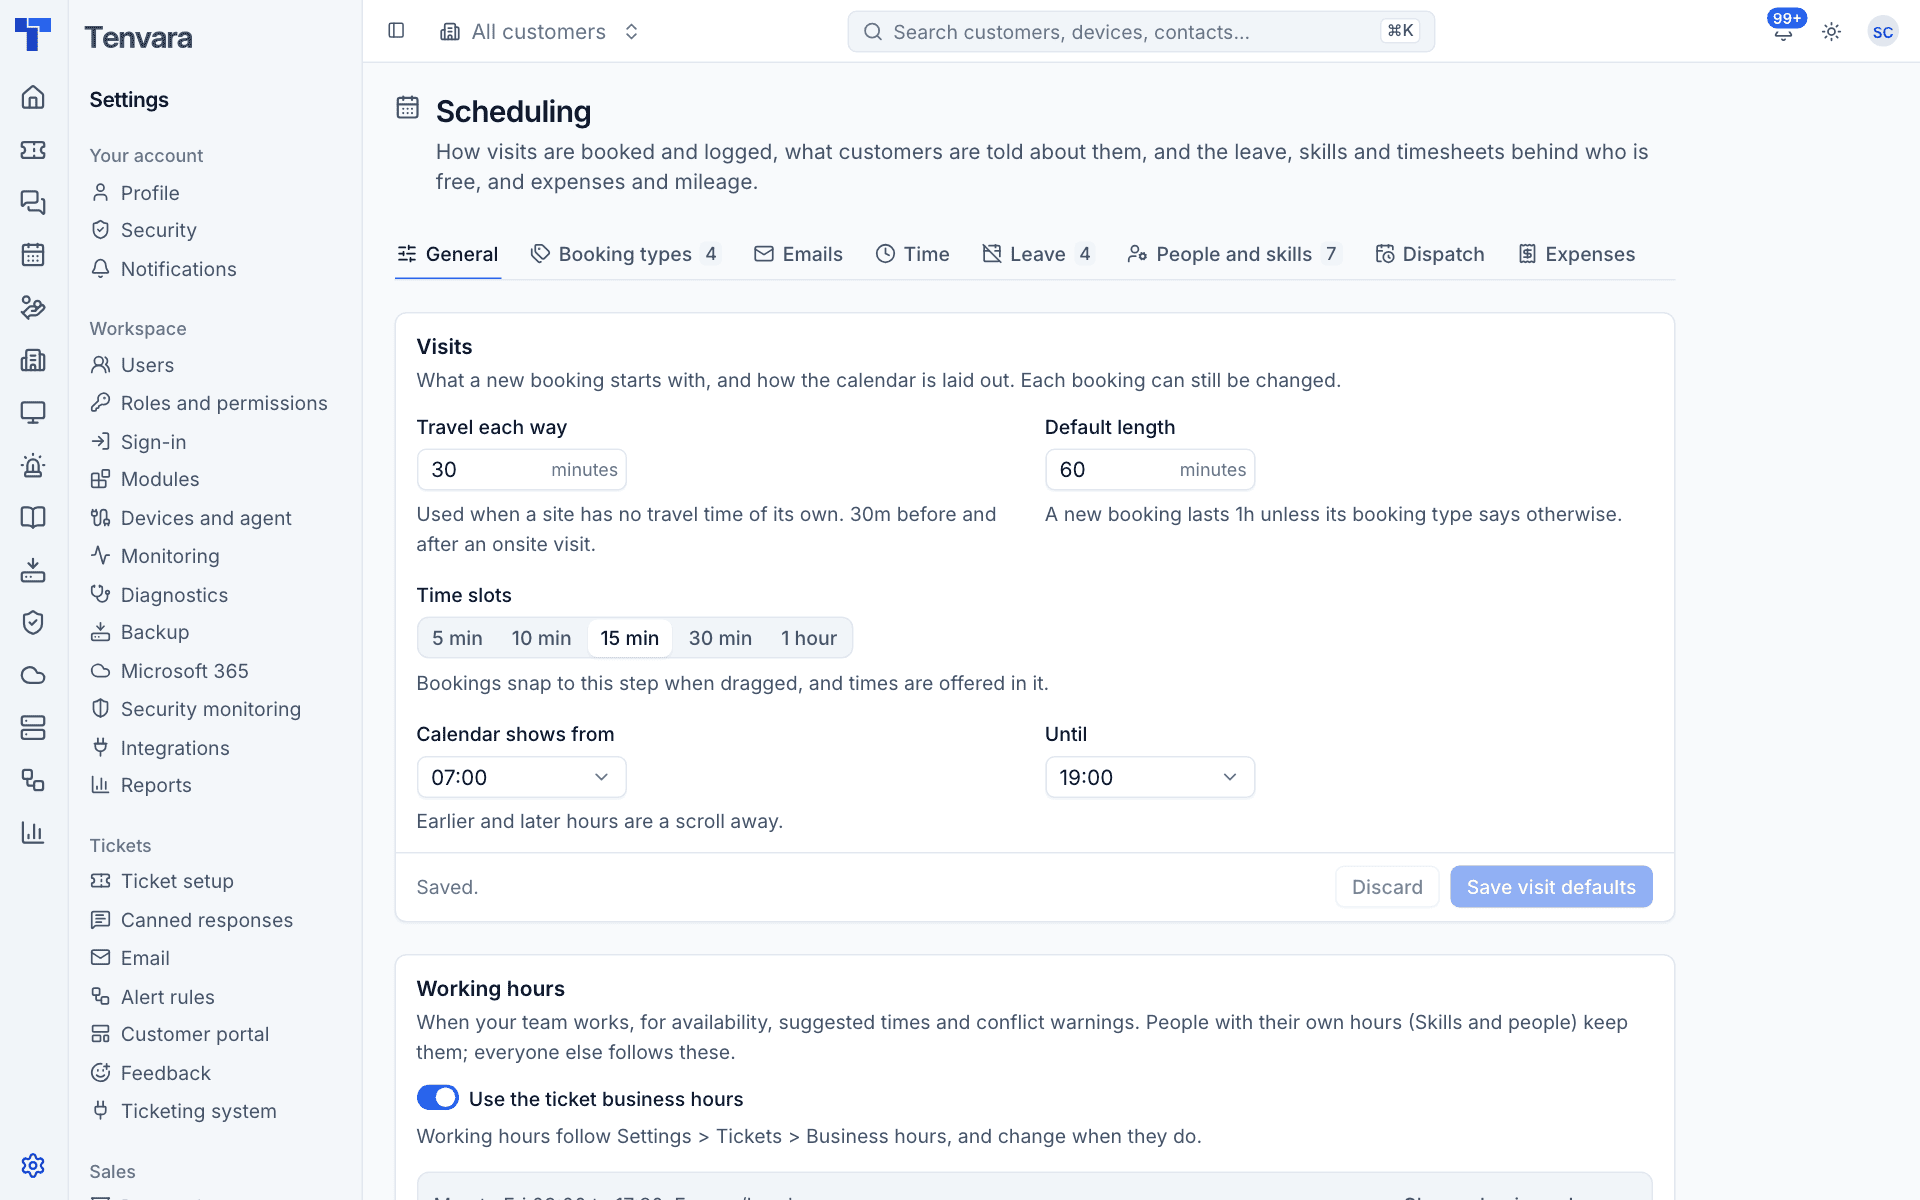This screenshot has width=1920, height=1200.
Task: Select the 5 min time slot
Action: pyautogui.click(x=457, y=638)
